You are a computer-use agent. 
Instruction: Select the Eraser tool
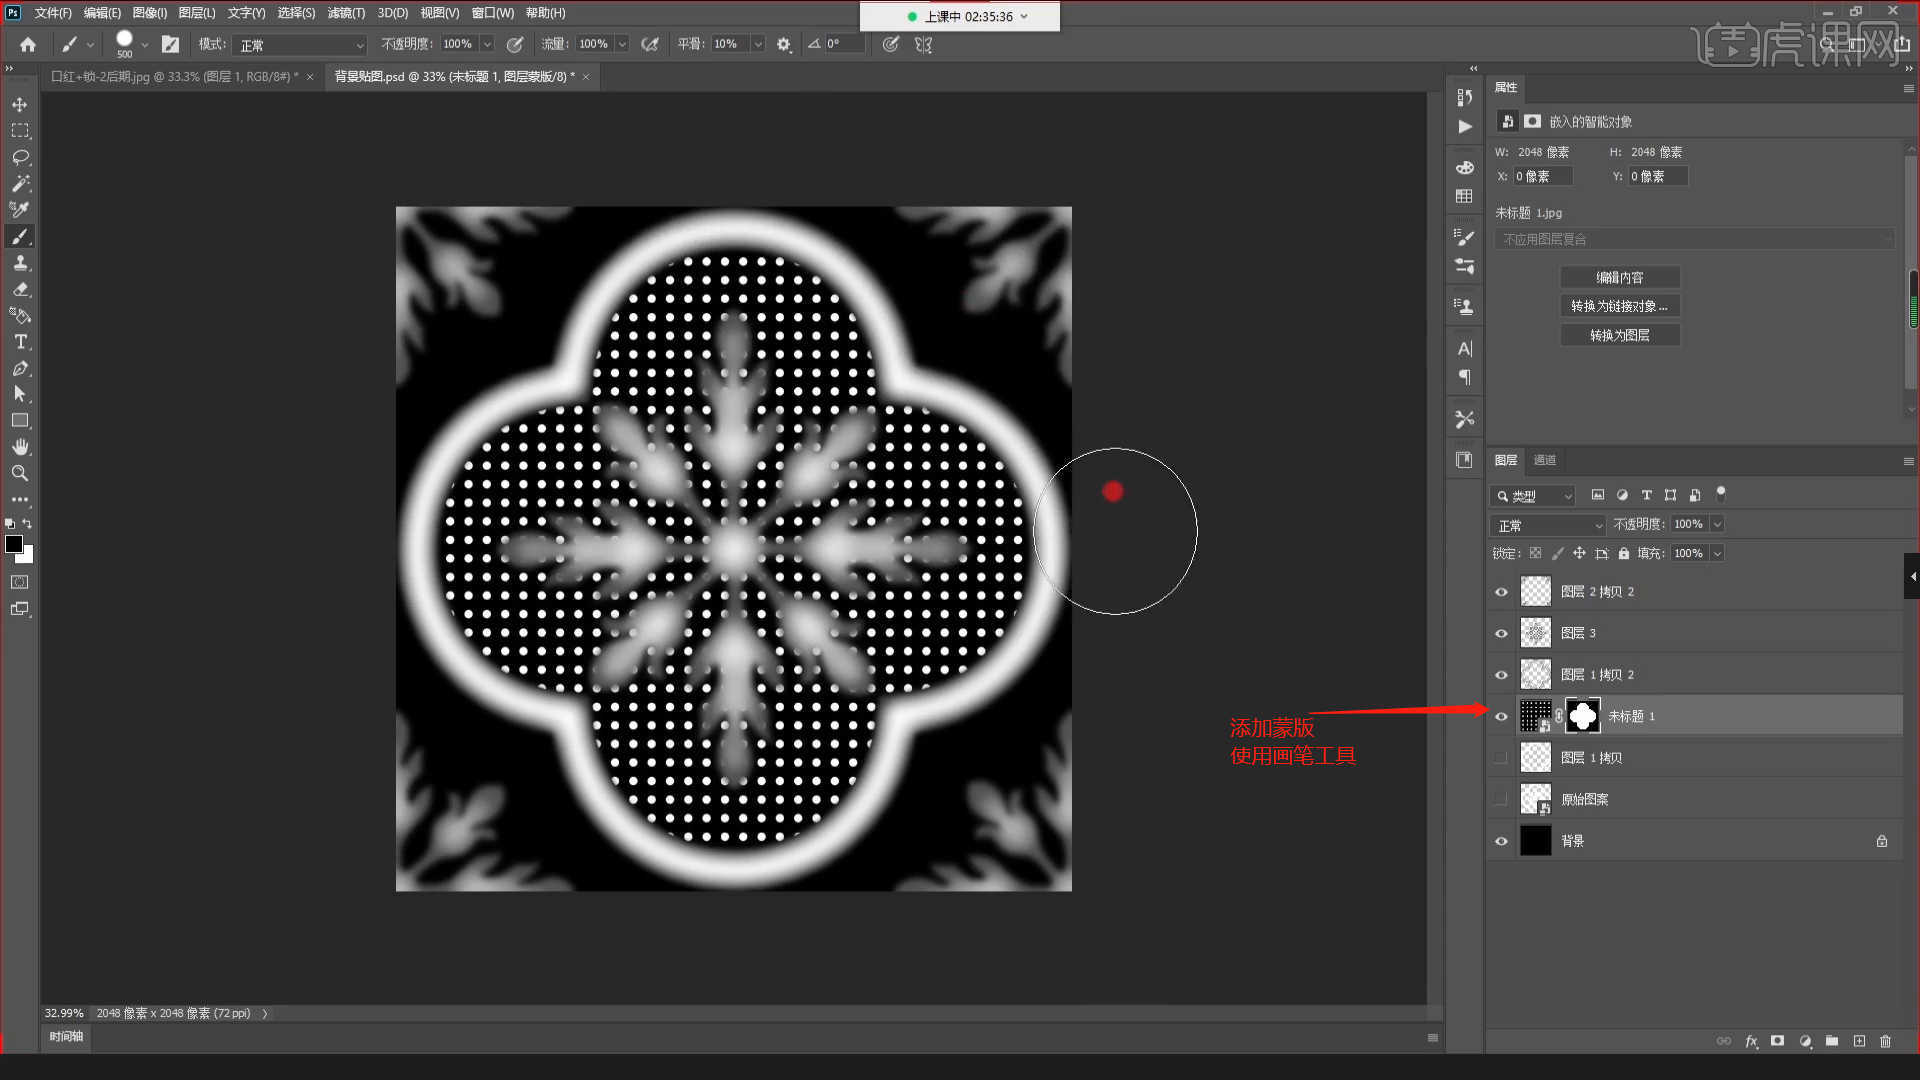[x=20, y=289]
